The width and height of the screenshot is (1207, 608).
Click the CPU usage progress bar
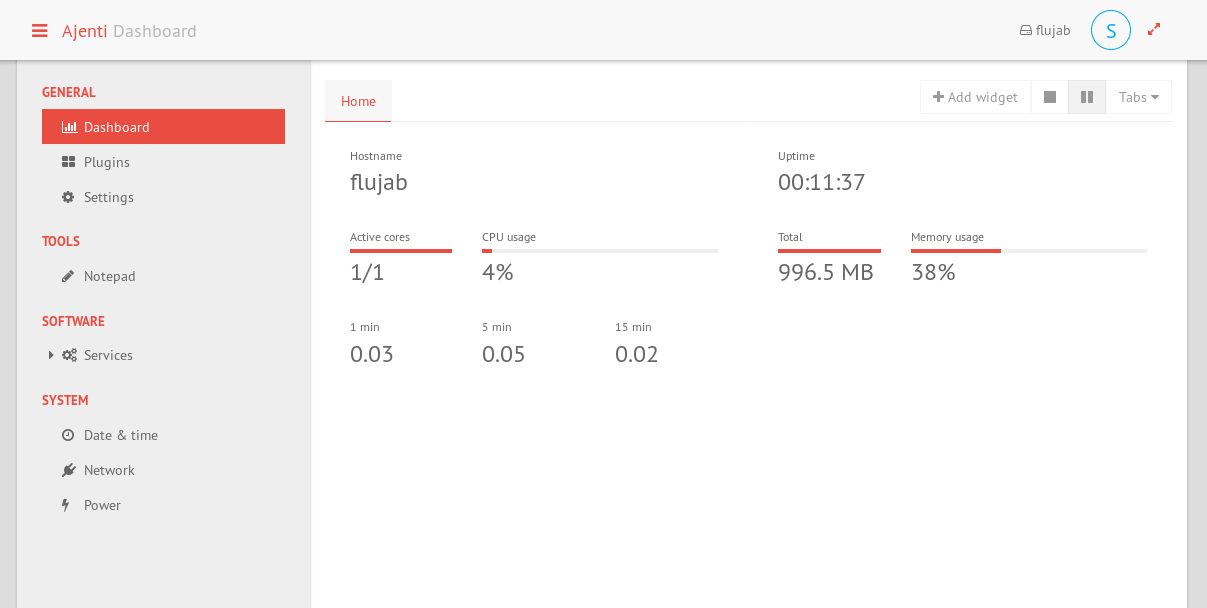click(x=600, y=251)
